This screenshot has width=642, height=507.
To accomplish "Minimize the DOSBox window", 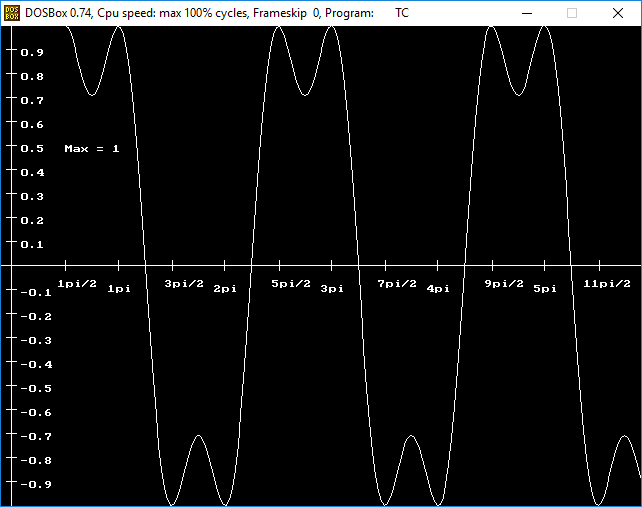I will click(x=527, y=13).
